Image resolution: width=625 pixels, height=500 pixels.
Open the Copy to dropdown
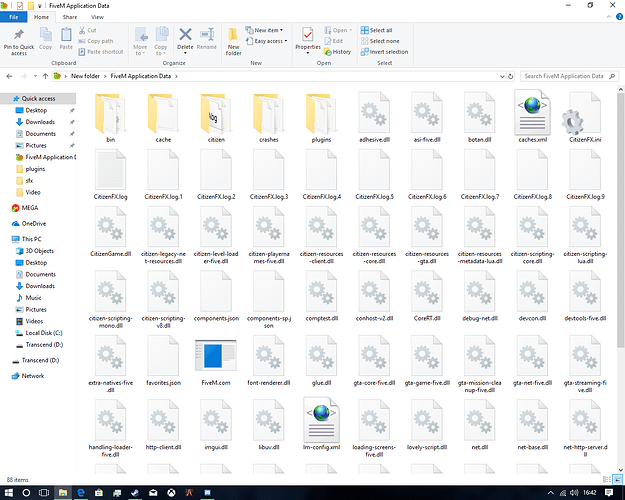[x=161, y=41]
